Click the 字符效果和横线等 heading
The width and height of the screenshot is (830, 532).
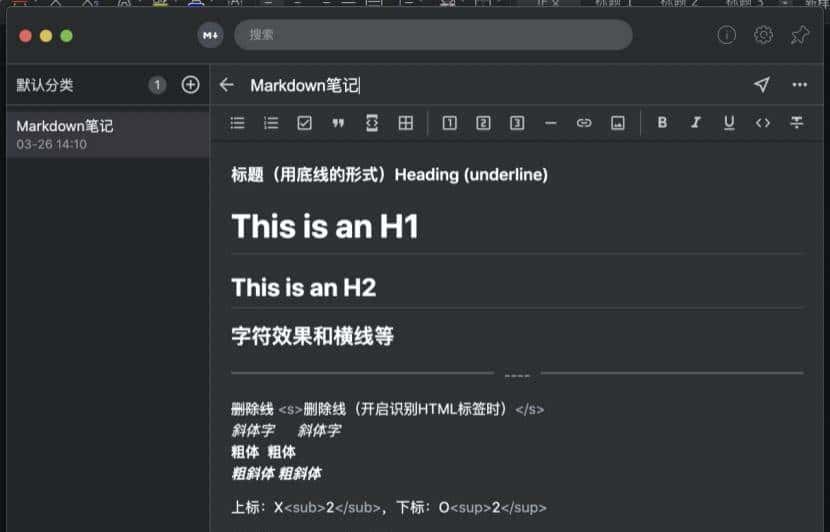coord(312,336)
